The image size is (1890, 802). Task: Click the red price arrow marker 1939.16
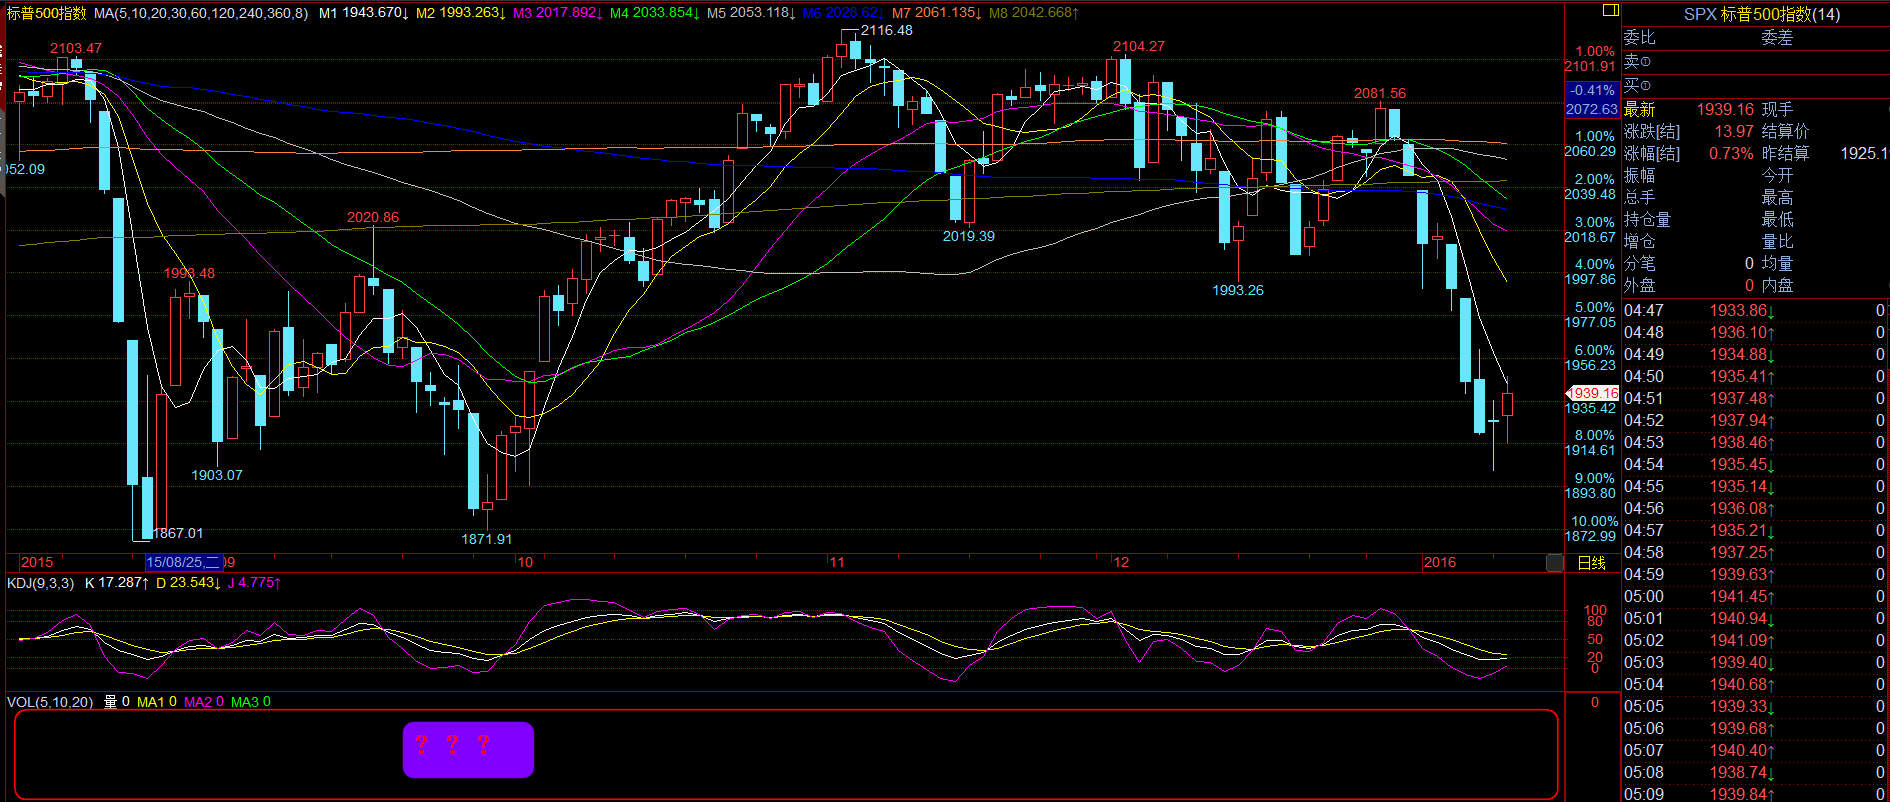point(1592,393)
